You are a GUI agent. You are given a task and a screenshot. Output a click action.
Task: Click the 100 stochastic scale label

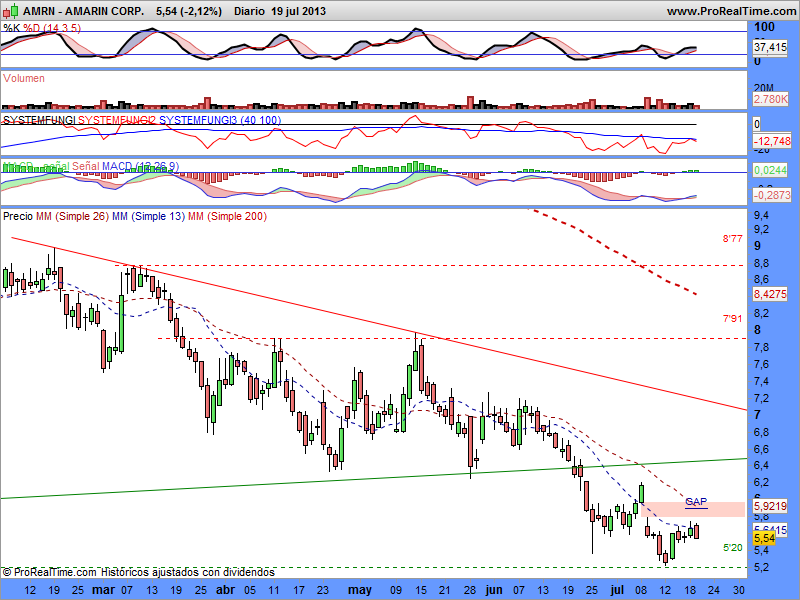pyautogui.click(x=764, y=27)
